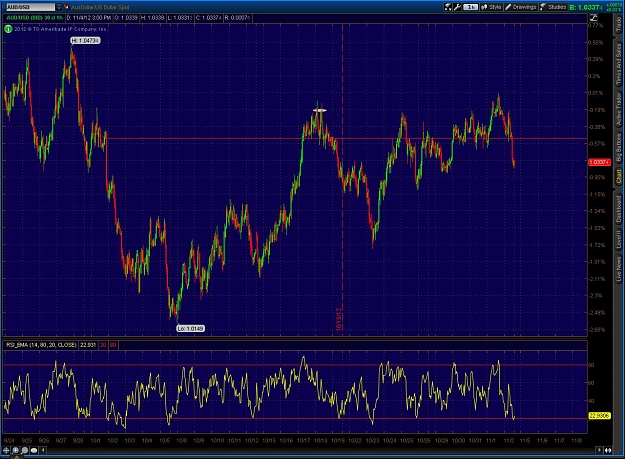Viewport: 625px width, 459px height.
Task: Click the C: 1.0337 close value
Action: click(x=209, y=18)
